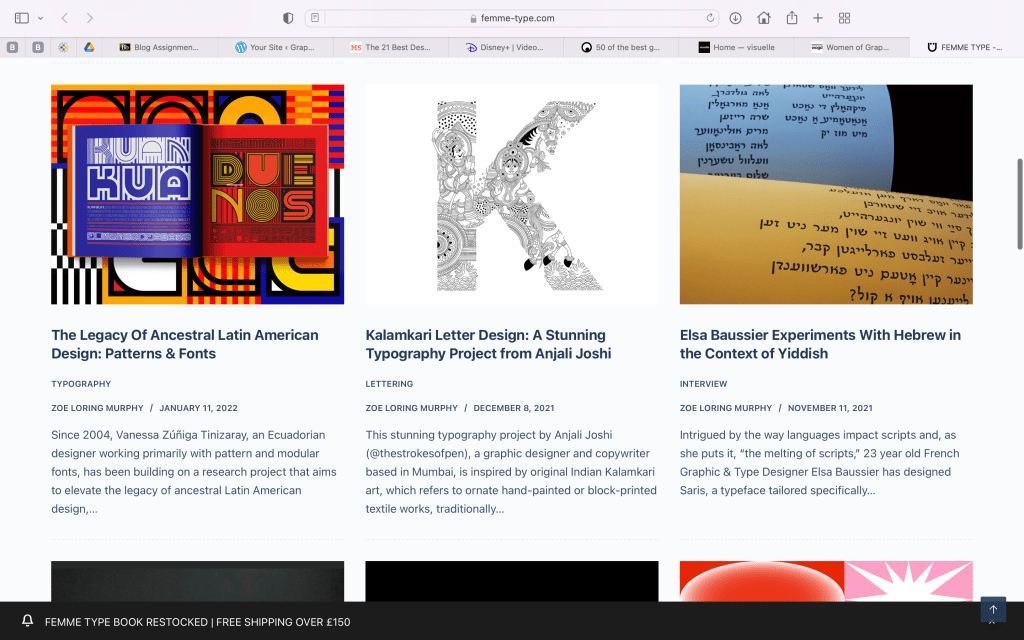Open the Google Drive pinned tab
Image resolution: width=1024 pixels, height=640 pixels.
point(88,47)
